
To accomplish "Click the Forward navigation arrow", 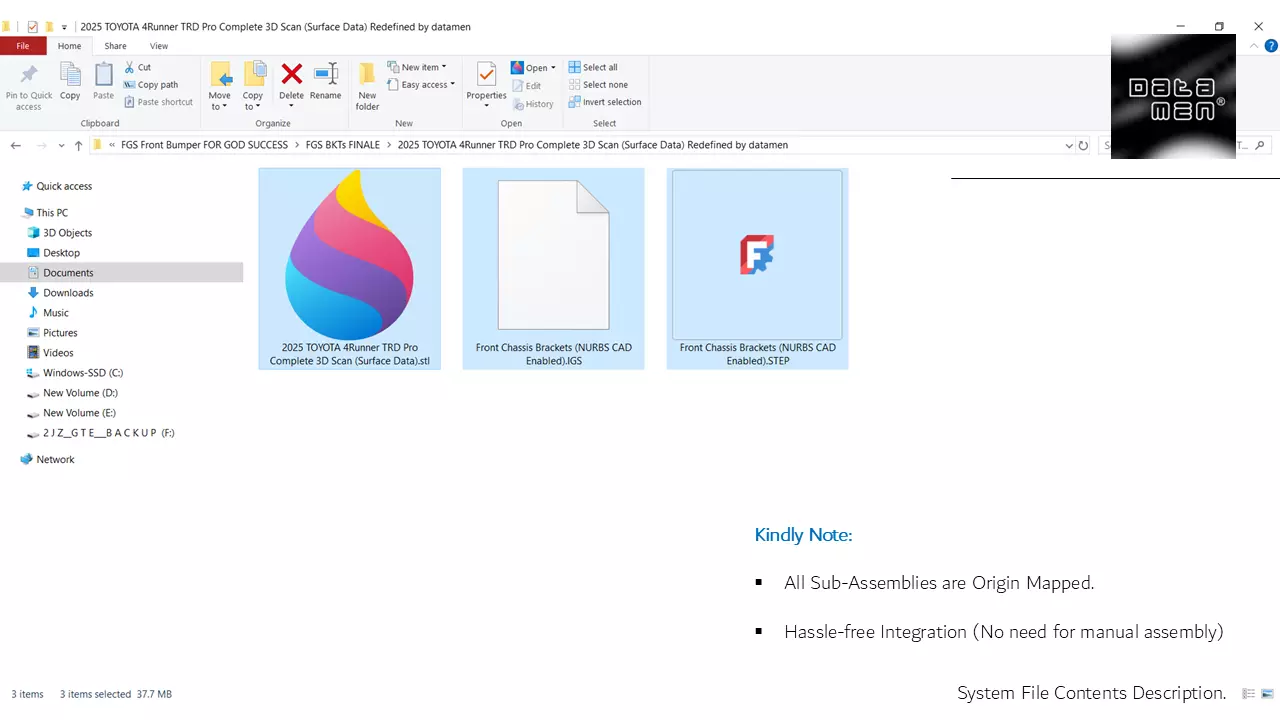I will (x=42, y=145).
